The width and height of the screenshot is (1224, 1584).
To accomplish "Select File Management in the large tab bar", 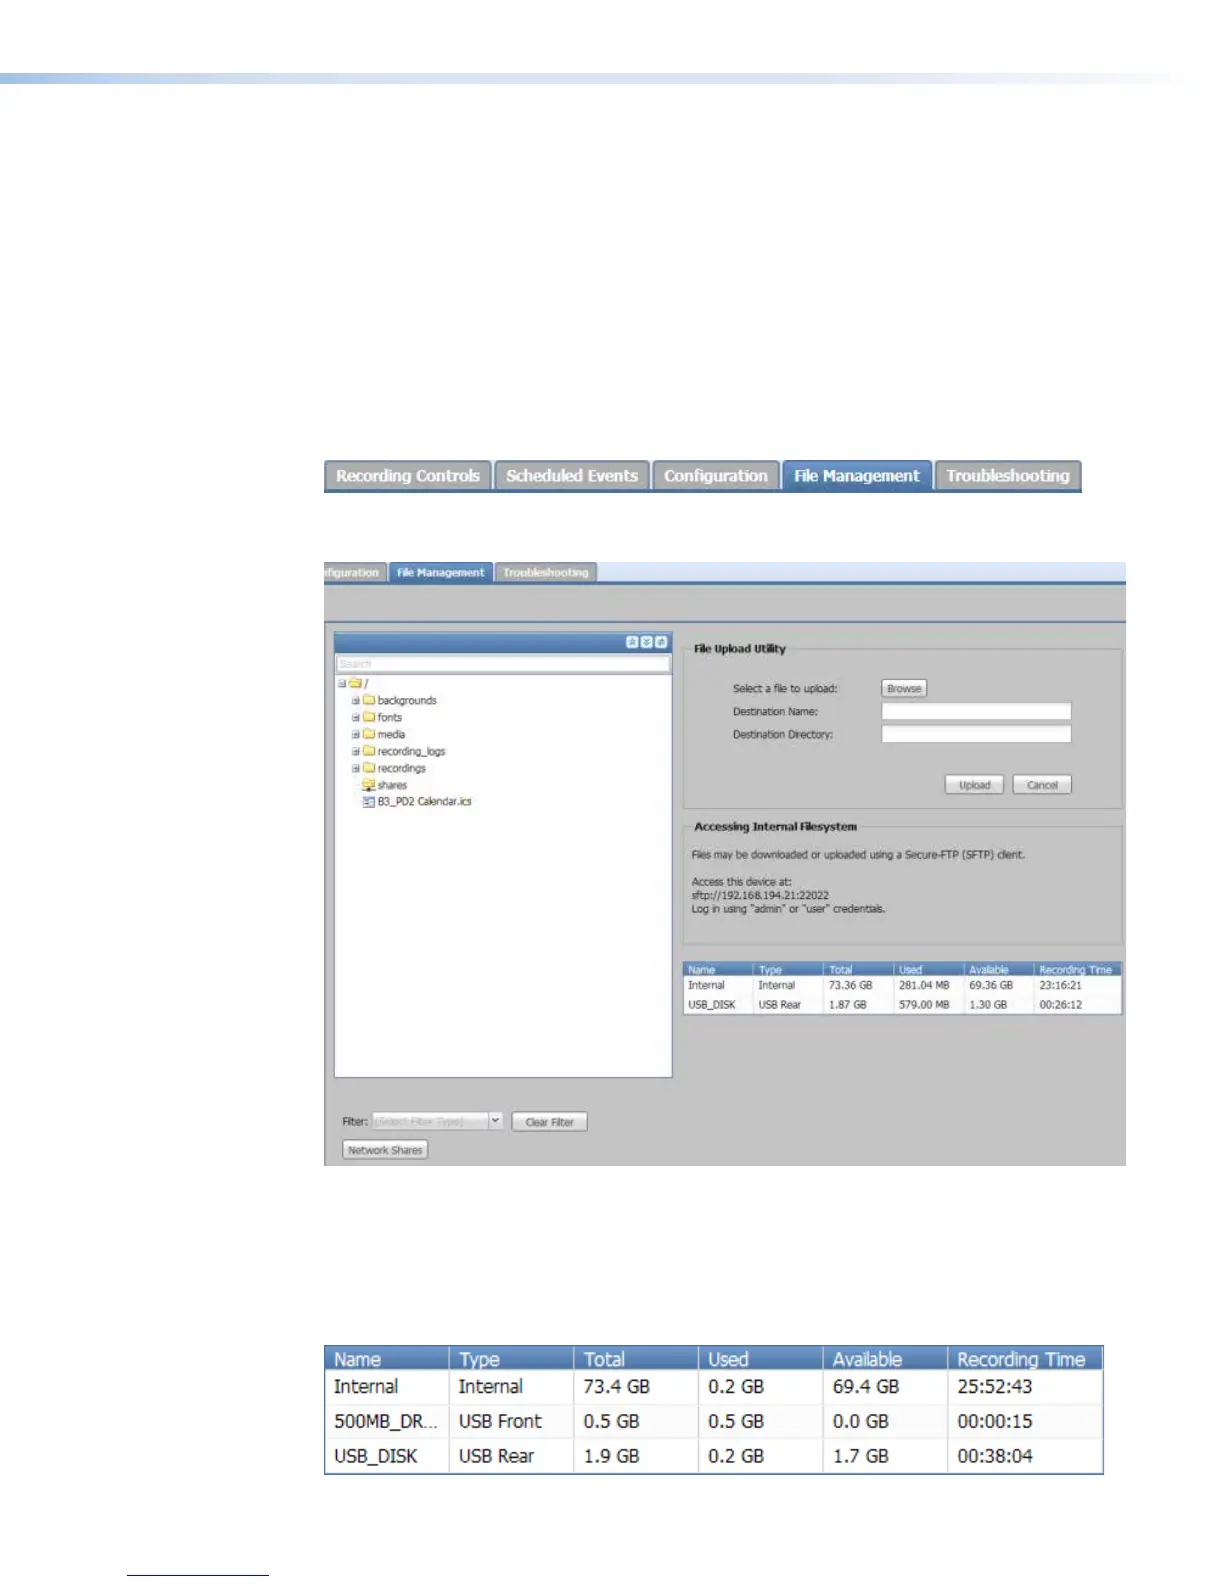I will [x=857, y=476].
